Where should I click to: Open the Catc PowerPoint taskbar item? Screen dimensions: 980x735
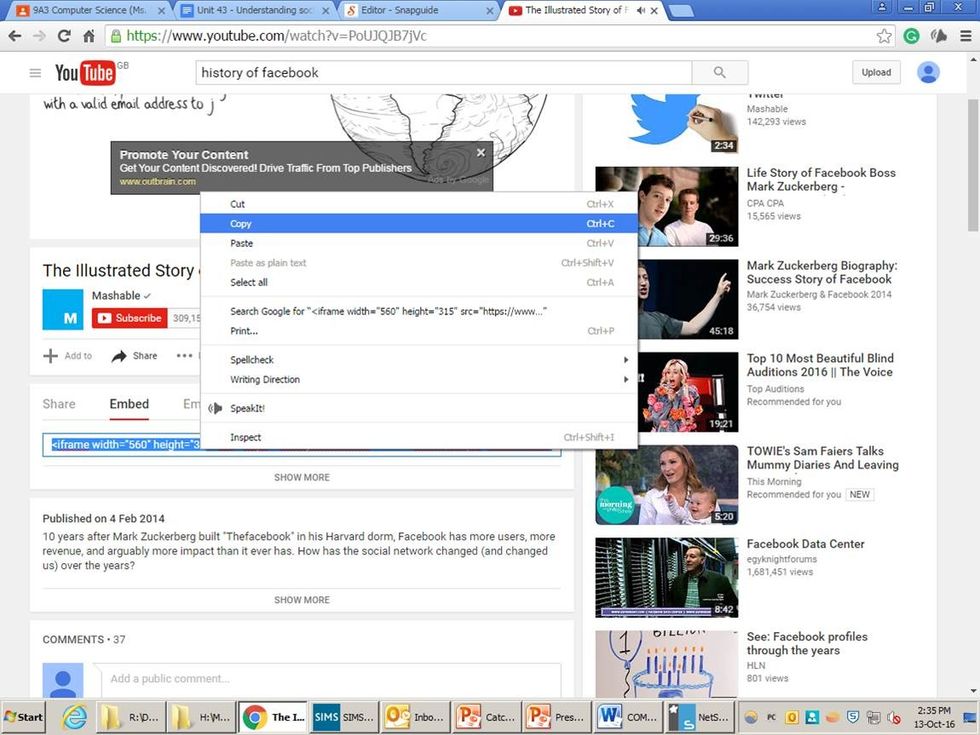click(486, 717)
